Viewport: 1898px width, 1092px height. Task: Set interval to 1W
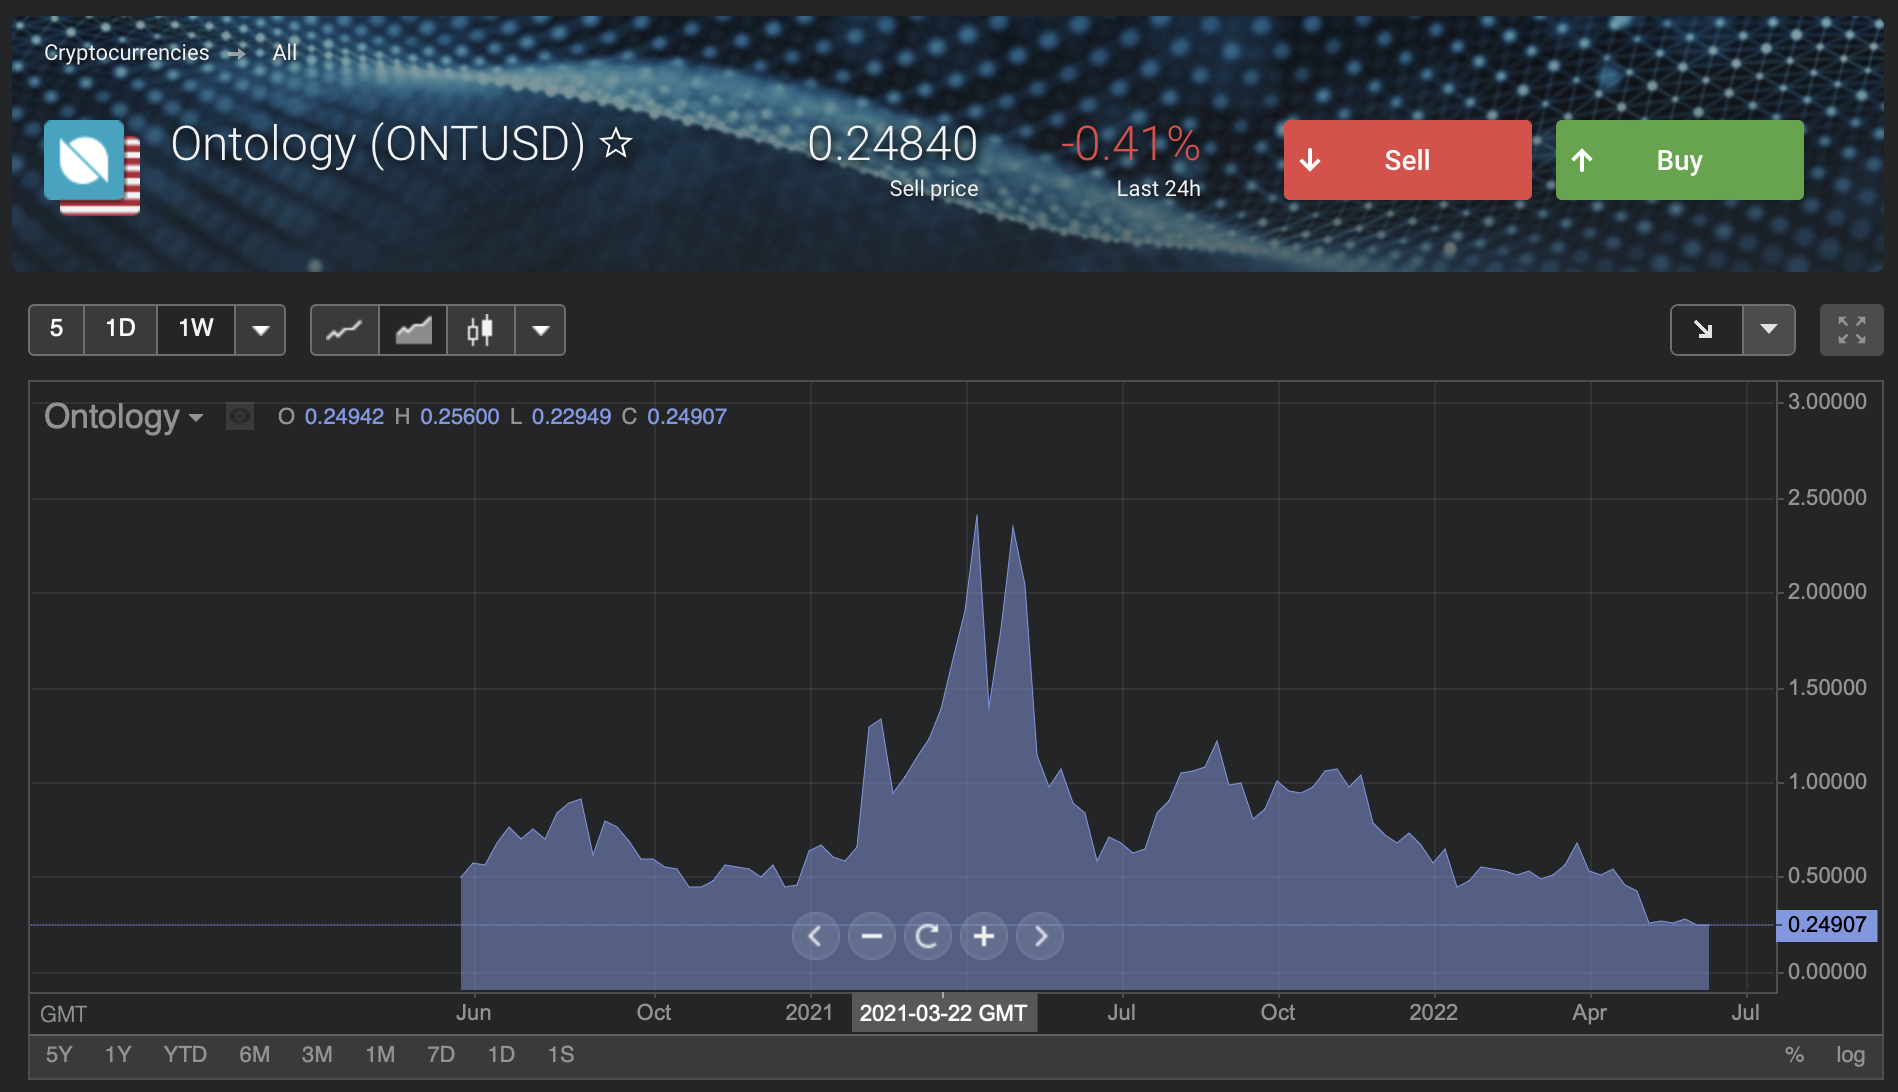(x=196, y=329)
